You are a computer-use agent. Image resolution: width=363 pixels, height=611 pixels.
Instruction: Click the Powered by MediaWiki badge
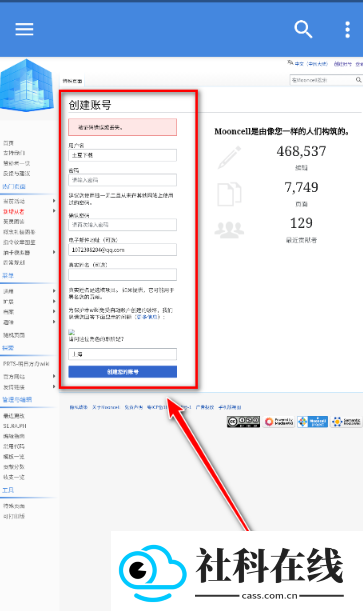coord(279,422)
